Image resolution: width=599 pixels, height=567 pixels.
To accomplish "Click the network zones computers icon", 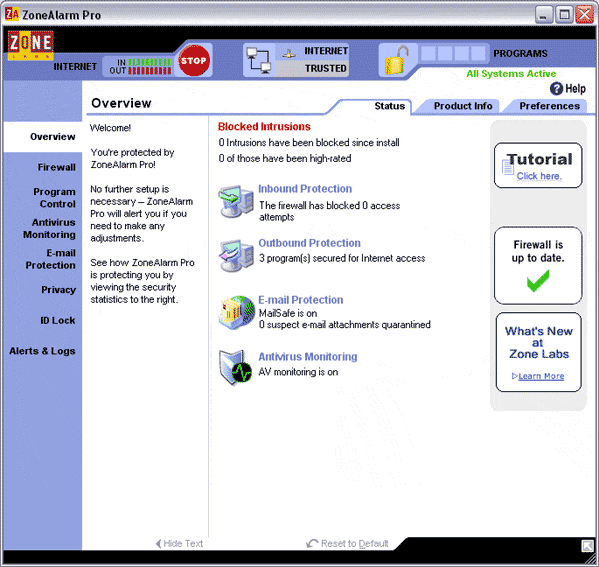I will (x=258, y=60).
